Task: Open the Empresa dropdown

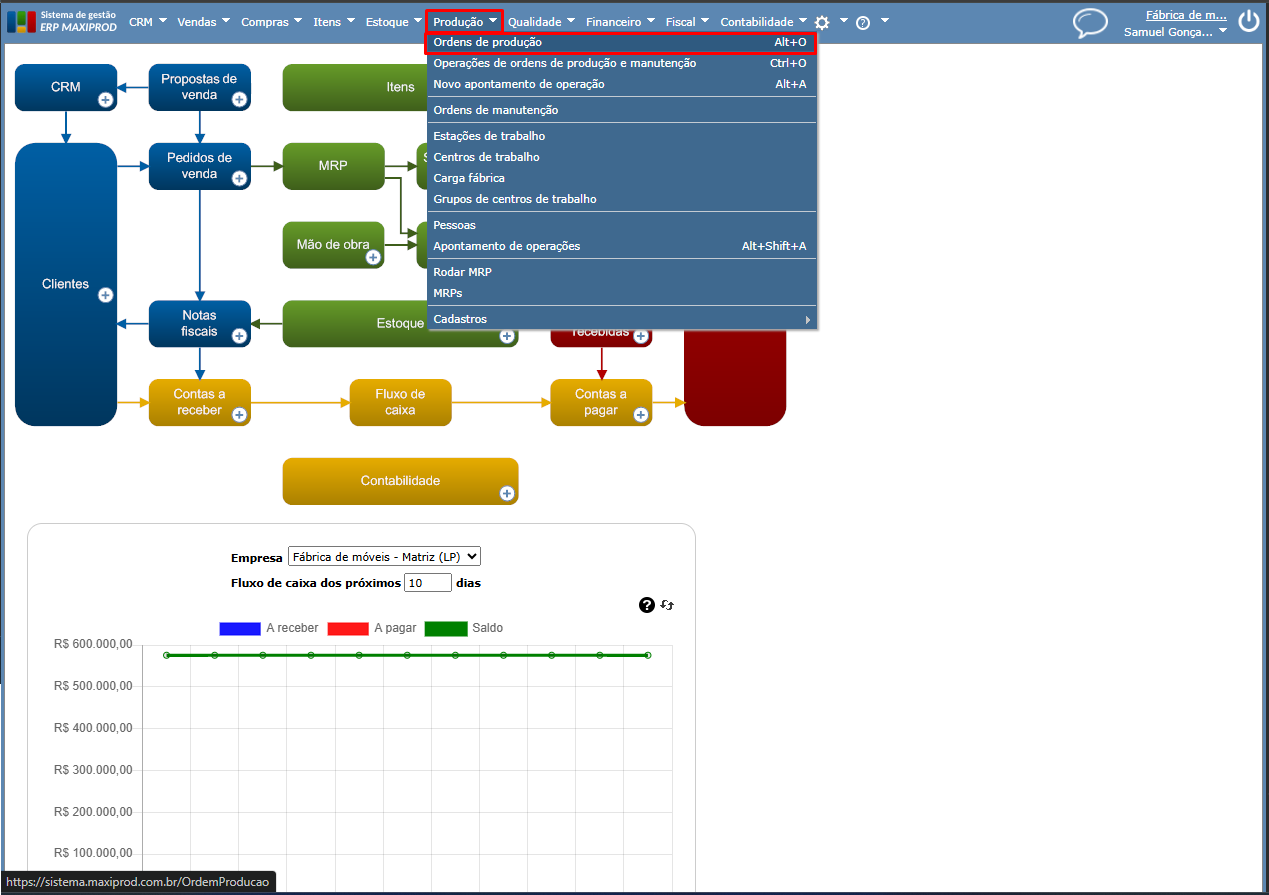Action: coord(384,556)
